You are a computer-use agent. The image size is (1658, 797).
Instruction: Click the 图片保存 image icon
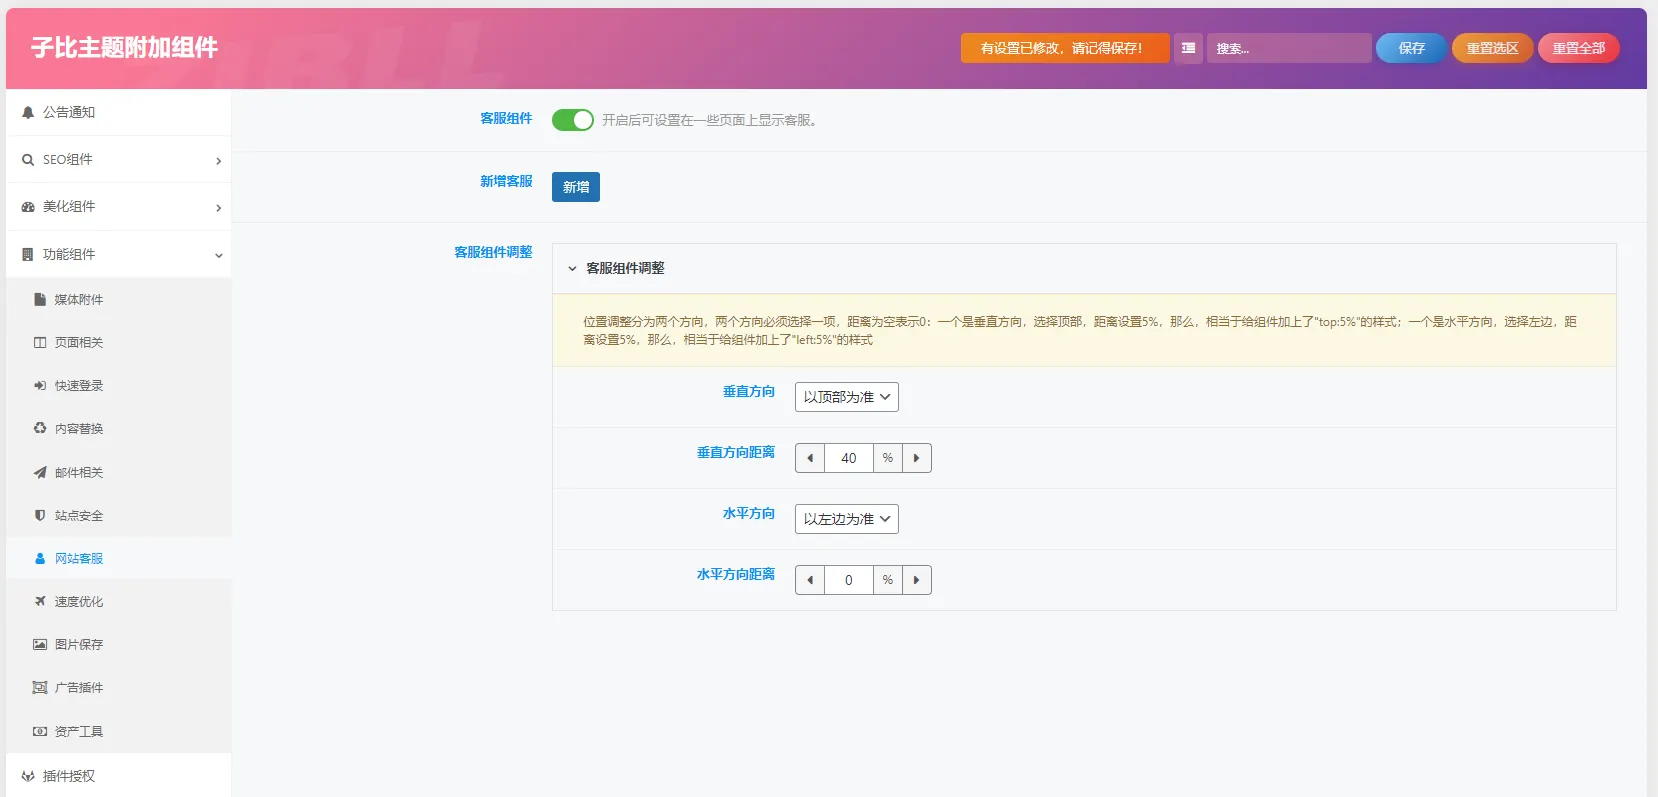pos(40,644)
